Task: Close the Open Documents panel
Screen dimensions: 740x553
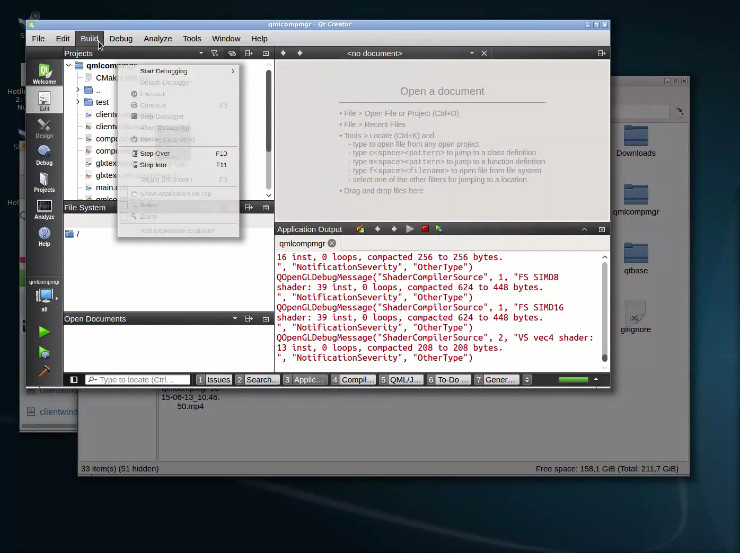Action: coord(266,319)
